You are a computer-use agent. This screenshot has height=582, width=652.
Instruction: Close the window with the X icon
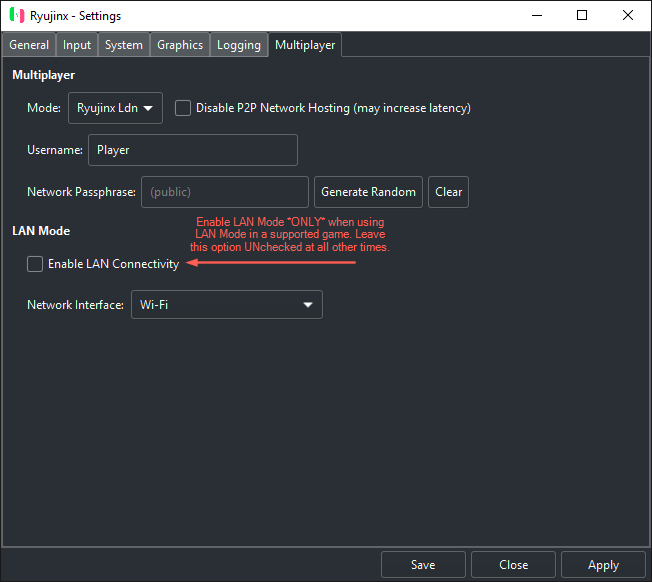pyautogui.click(x=628, y=15)
